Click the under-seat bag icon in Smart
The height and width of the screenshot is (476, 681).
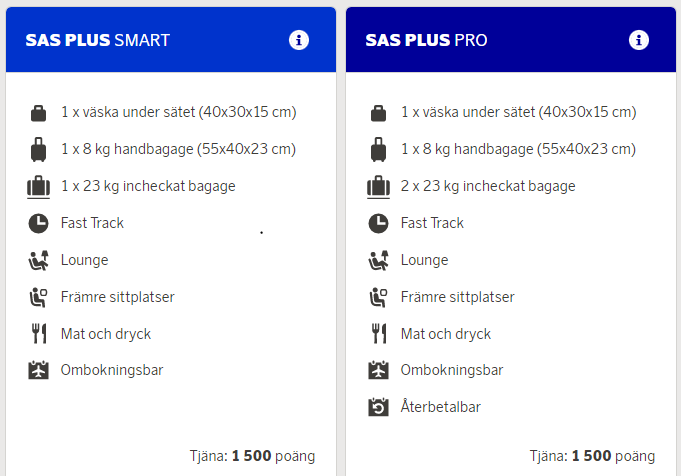(38, 113)
